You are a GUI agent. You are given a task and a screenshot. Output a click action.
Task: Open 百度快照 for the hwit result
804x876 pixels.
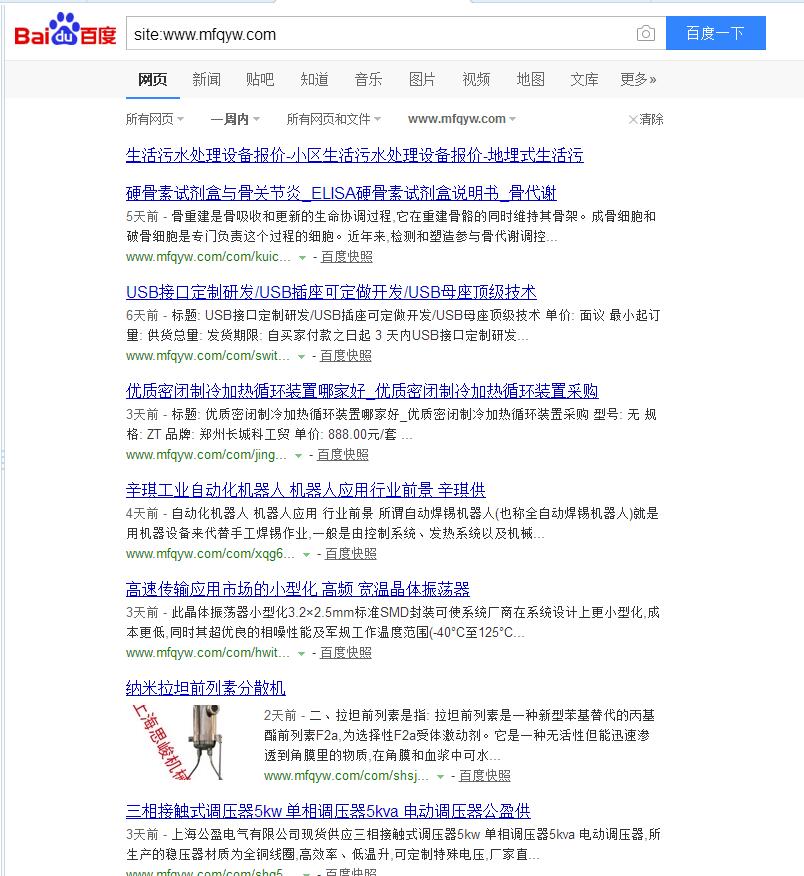(346, 652)
